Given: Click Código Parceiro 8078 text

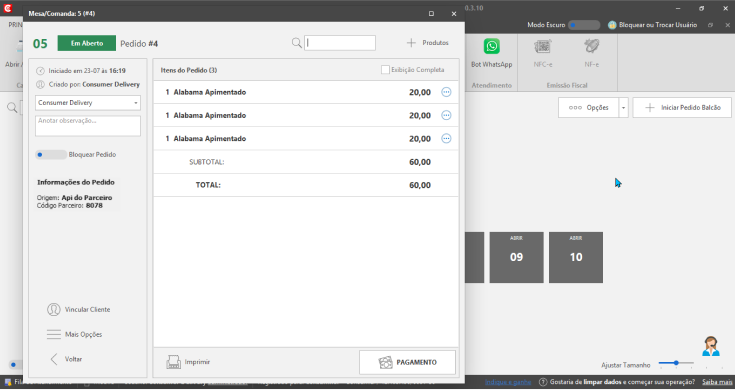Looking at the screenshot, I should [x=69, y=205].
